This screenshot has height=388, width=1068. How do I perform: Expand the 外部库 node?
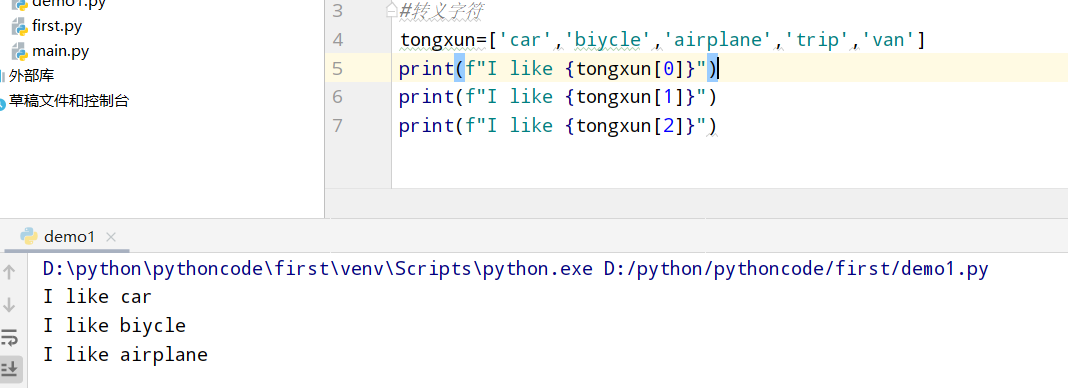point(31,76)
